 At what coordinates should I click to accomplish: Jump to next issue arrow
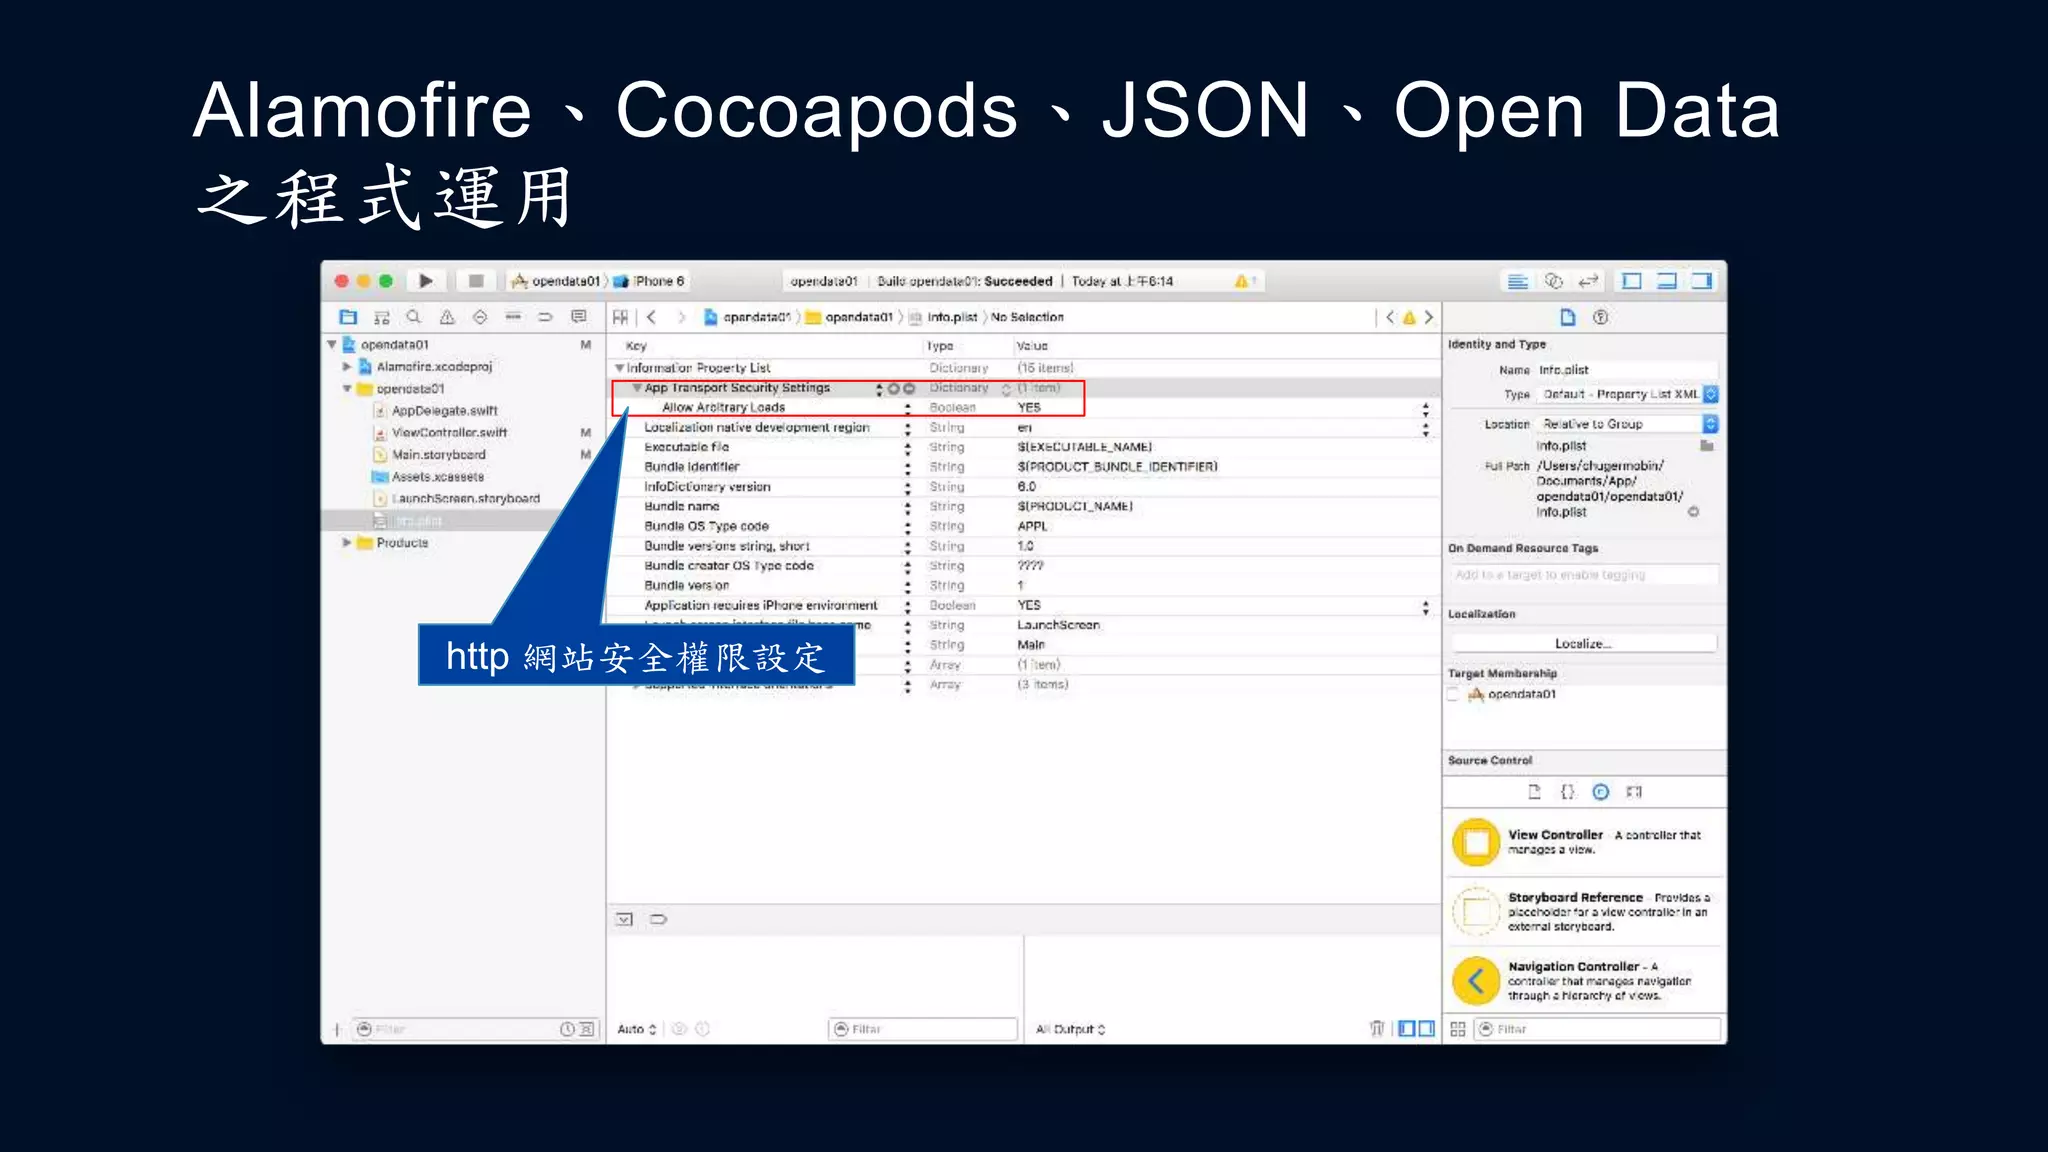pyautogui.click(x=1429, y=317)
